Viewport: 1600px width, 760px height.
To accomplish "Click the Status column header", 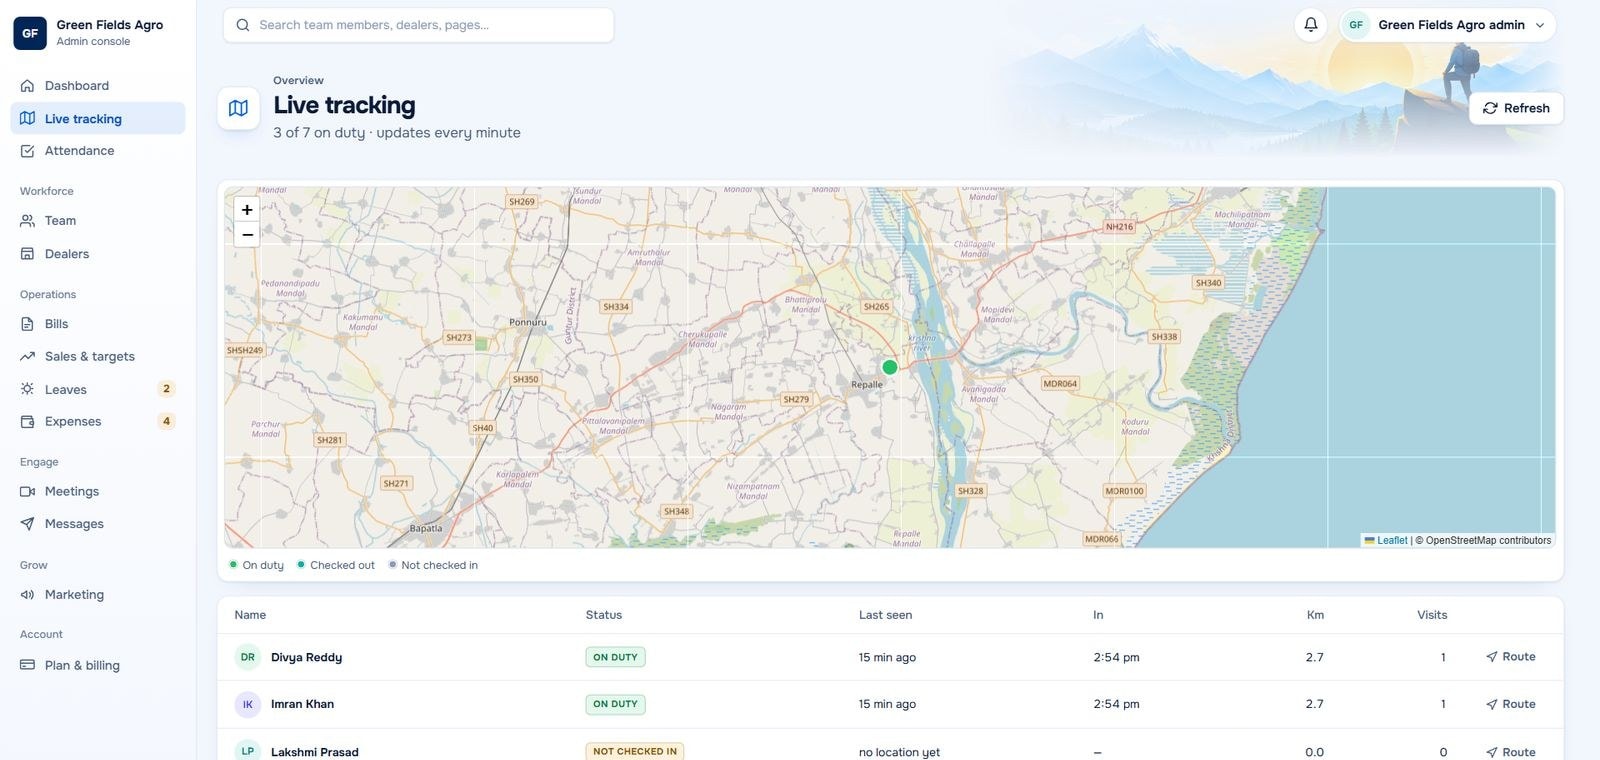I will [604, 615].
